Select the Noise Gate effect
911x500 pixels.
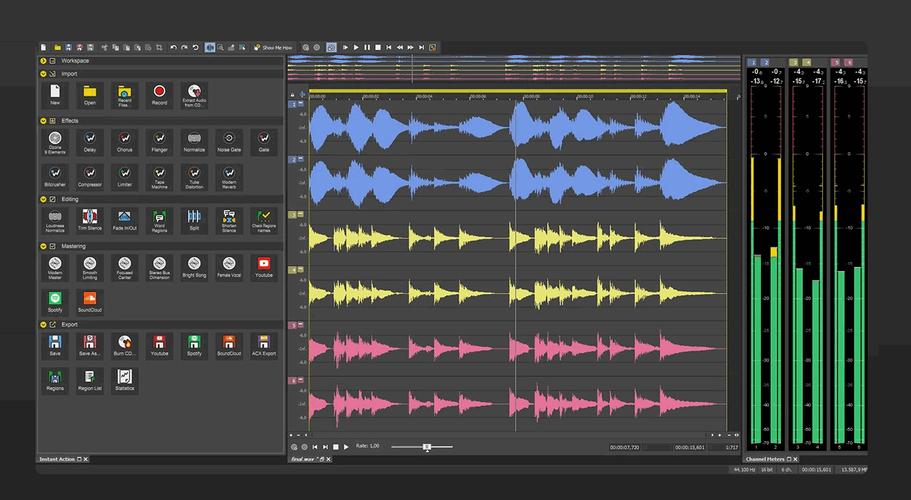(x=229, y=139)
